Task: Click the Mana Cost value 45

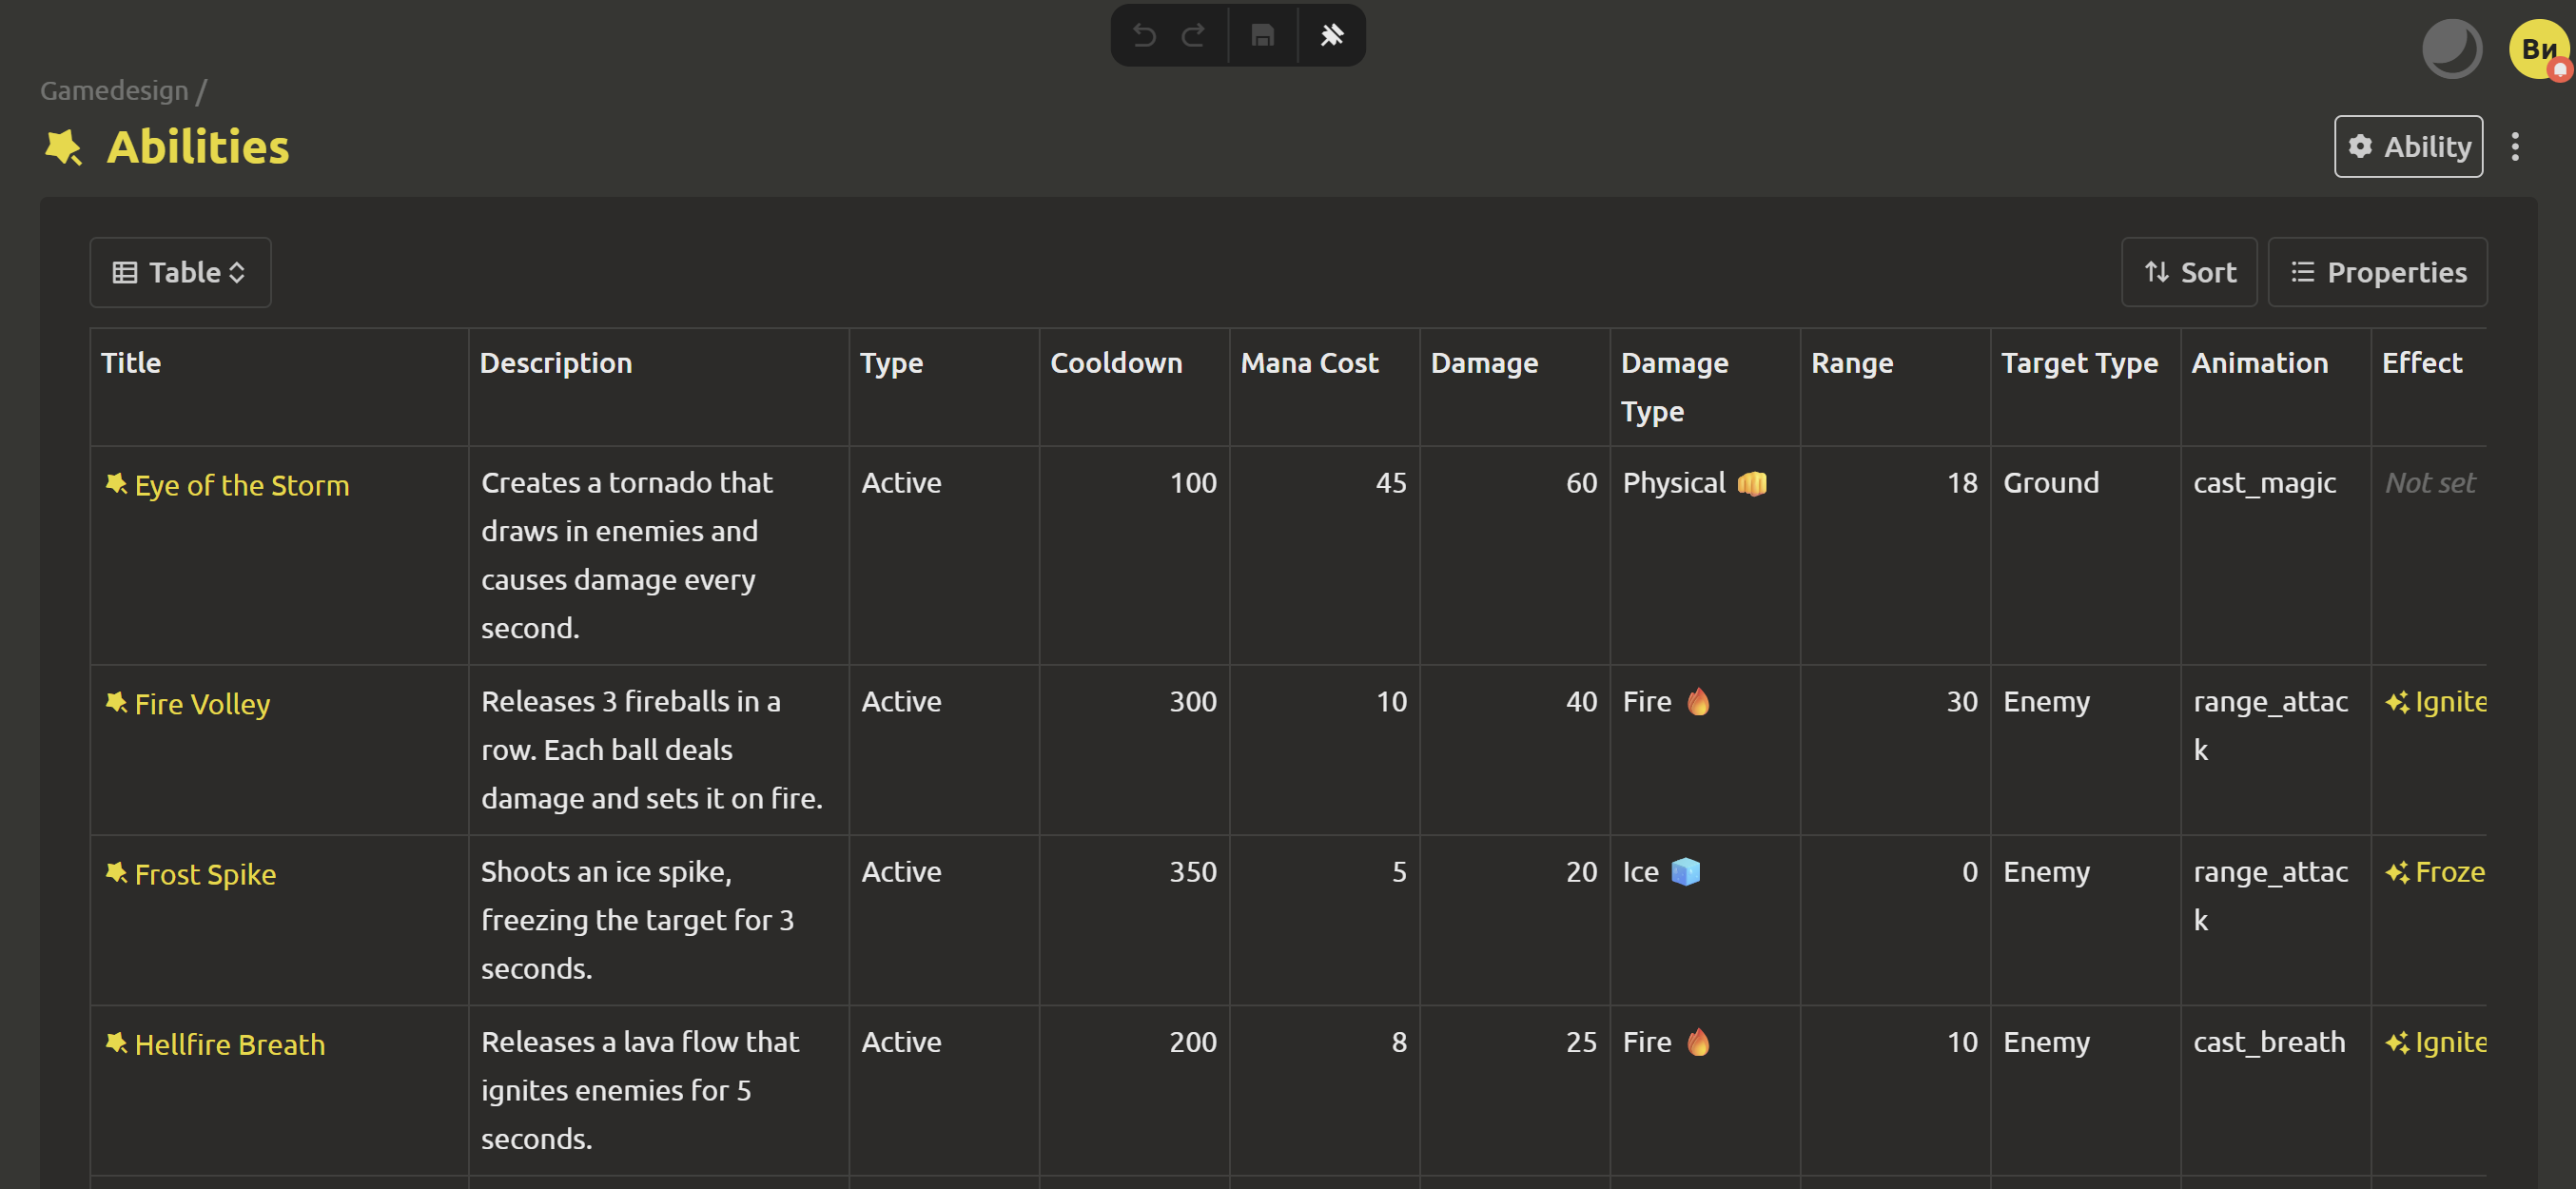Action: click(1391, 483)
